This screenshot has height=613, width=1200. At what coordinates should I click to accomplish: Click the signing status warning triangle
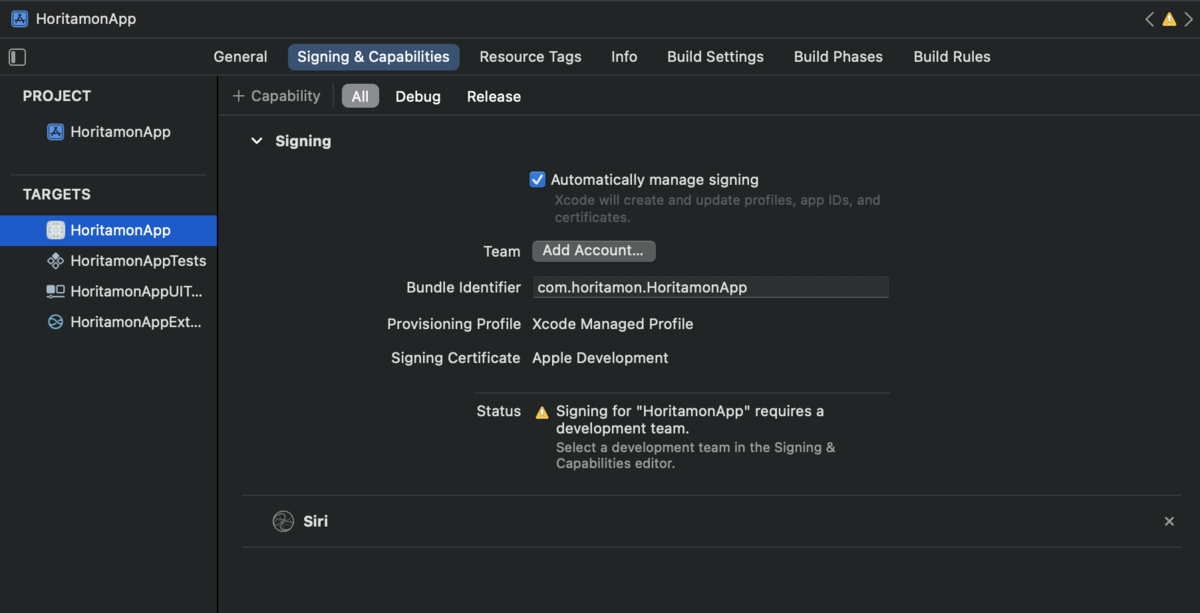point(542,412)
